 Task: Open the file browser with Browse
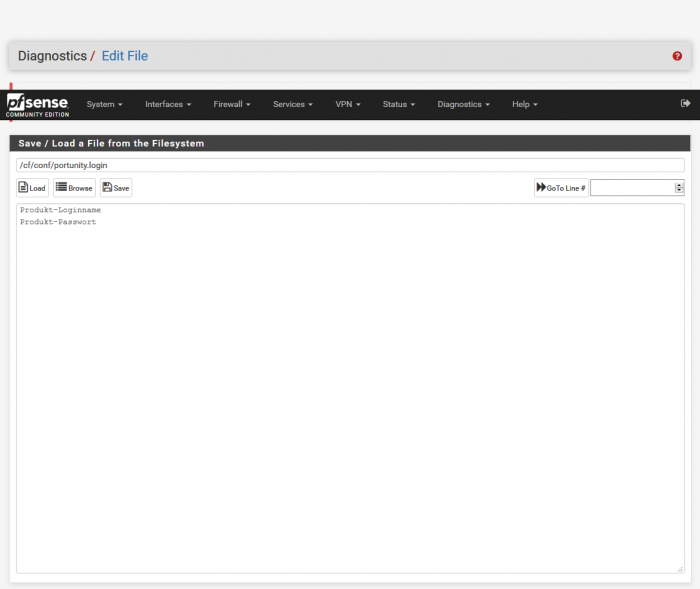[74, 188]
